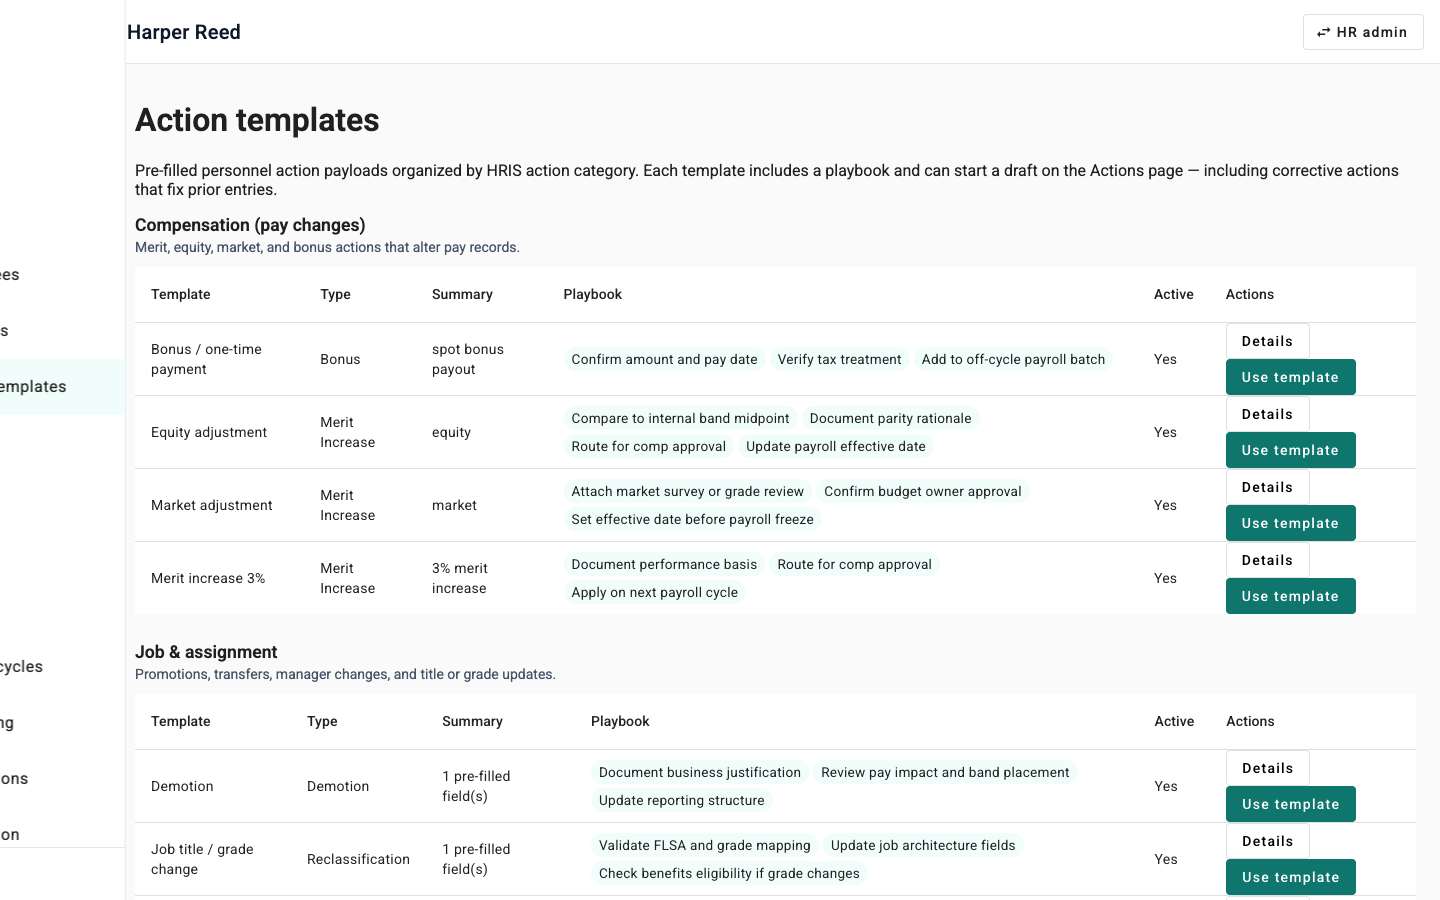Viewport: 1440px width, 900px height.
Task: Select the 'Bonus / one-time payment' template name
Action: (x=206, y=359)
